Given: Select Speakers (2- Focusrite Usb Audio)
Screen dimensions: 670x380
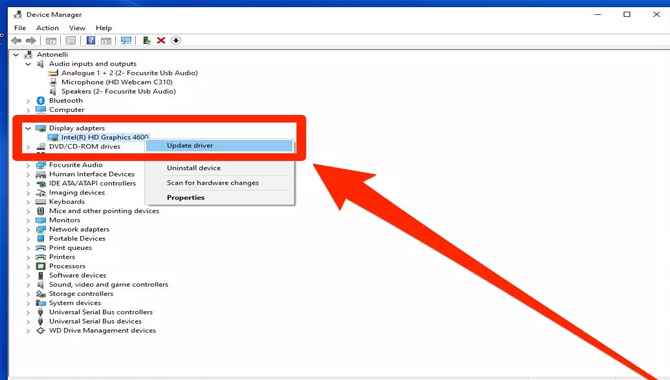Looking at the screenshot, I should (118, 91).
